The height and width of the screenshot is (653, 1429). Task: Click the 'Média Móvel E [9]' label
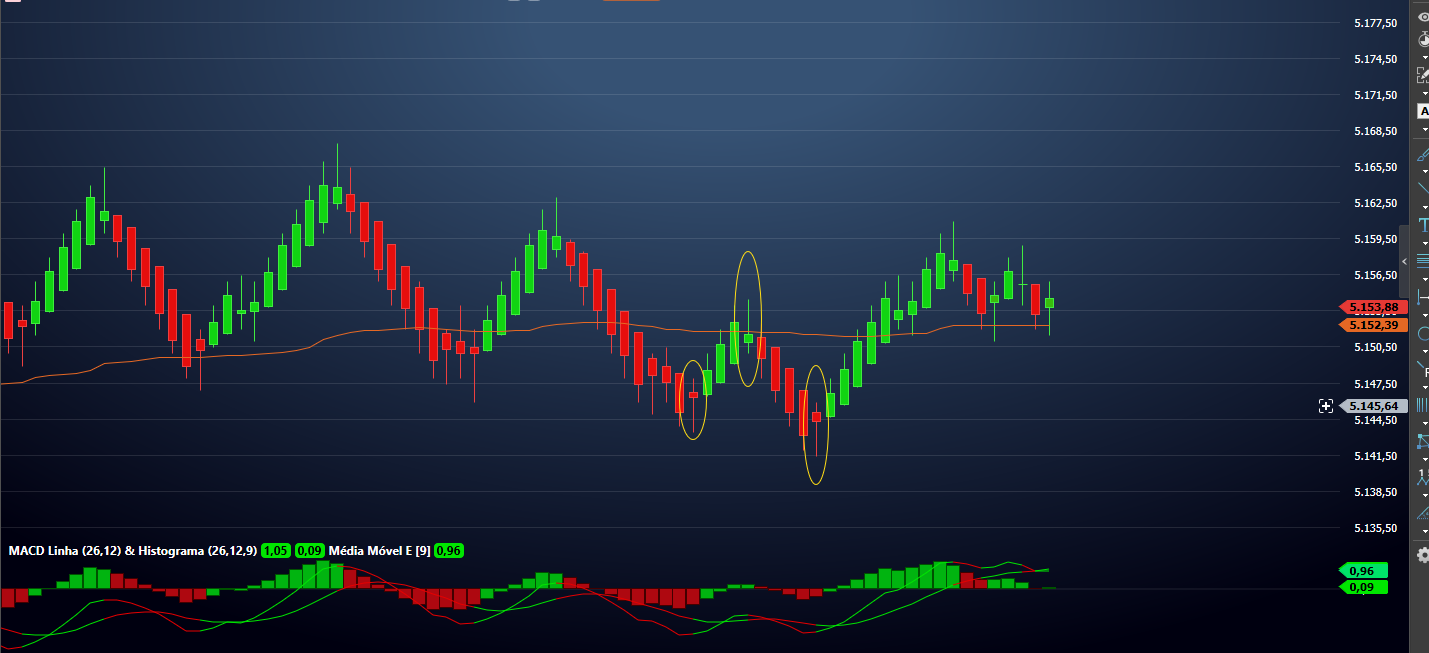379,551
